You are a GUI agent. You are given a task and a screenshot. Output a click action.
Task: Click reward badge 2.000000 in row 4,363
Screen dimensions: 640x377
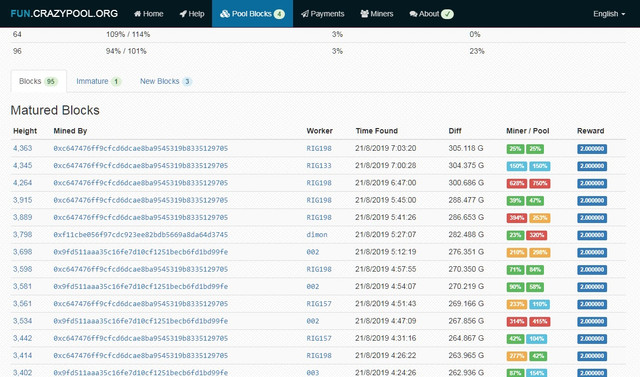[x=592, y=149]
